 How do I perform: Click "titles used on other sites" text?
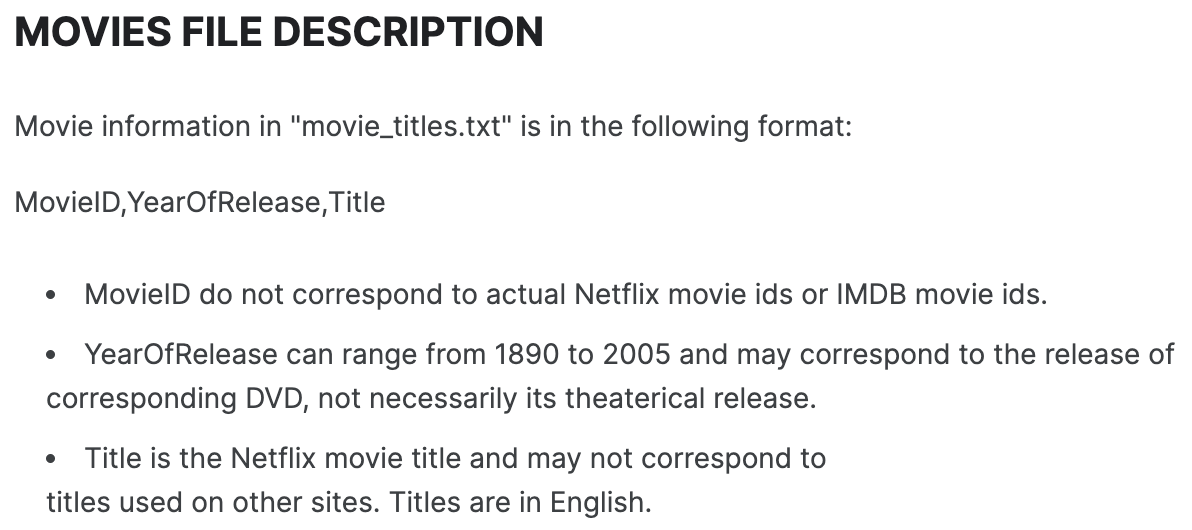click(x=214, y=503)
